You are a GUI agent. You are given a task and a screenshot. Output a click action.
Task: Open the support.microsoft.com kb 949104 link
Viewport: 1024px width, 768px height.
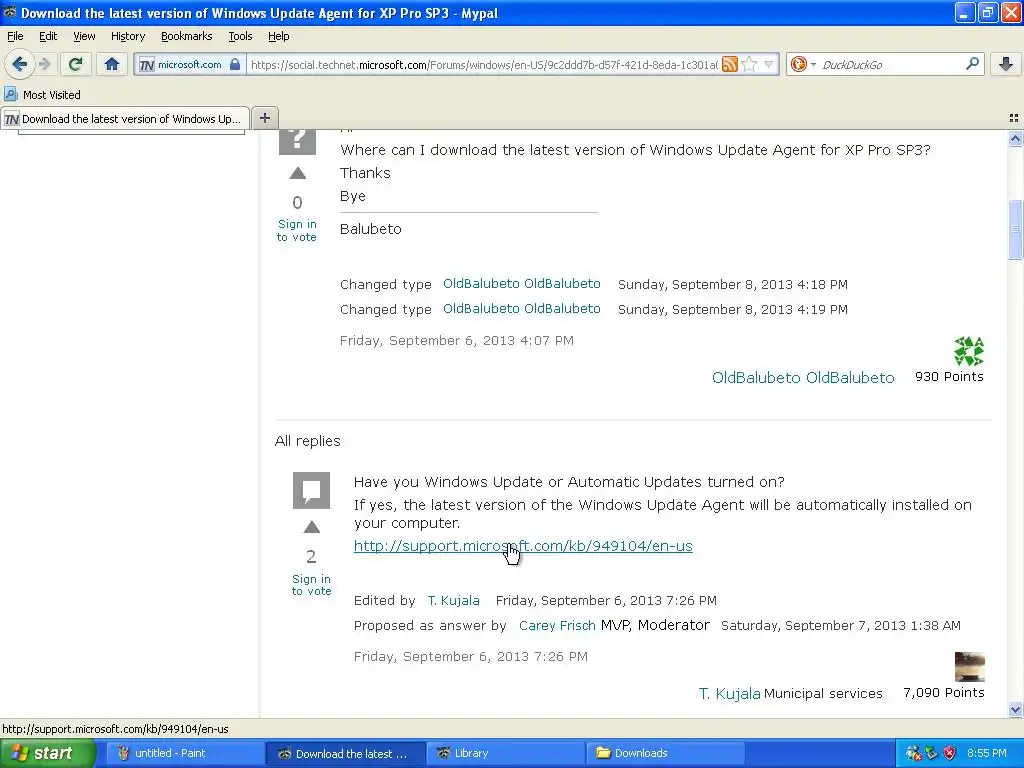point(523,546)
